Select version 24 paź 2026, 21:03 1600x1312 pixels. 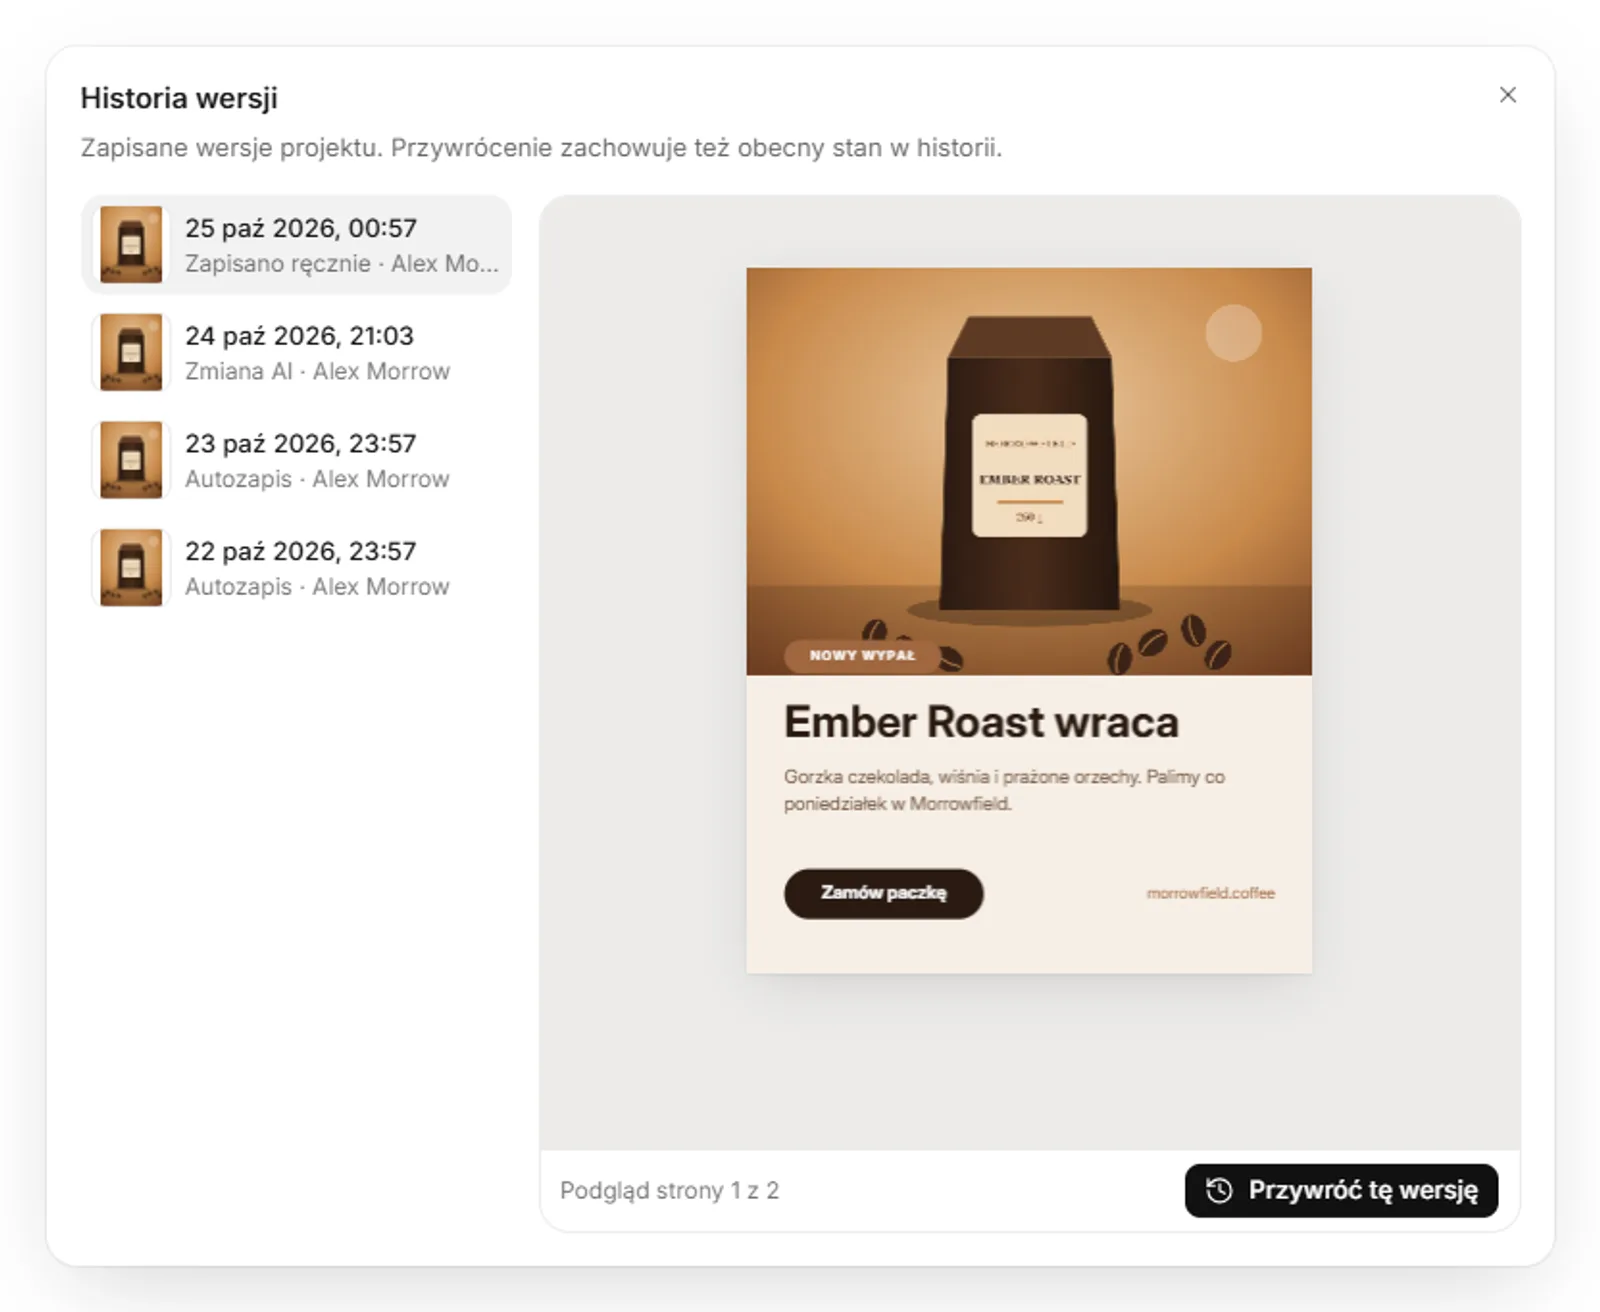[x=296, y=352]
